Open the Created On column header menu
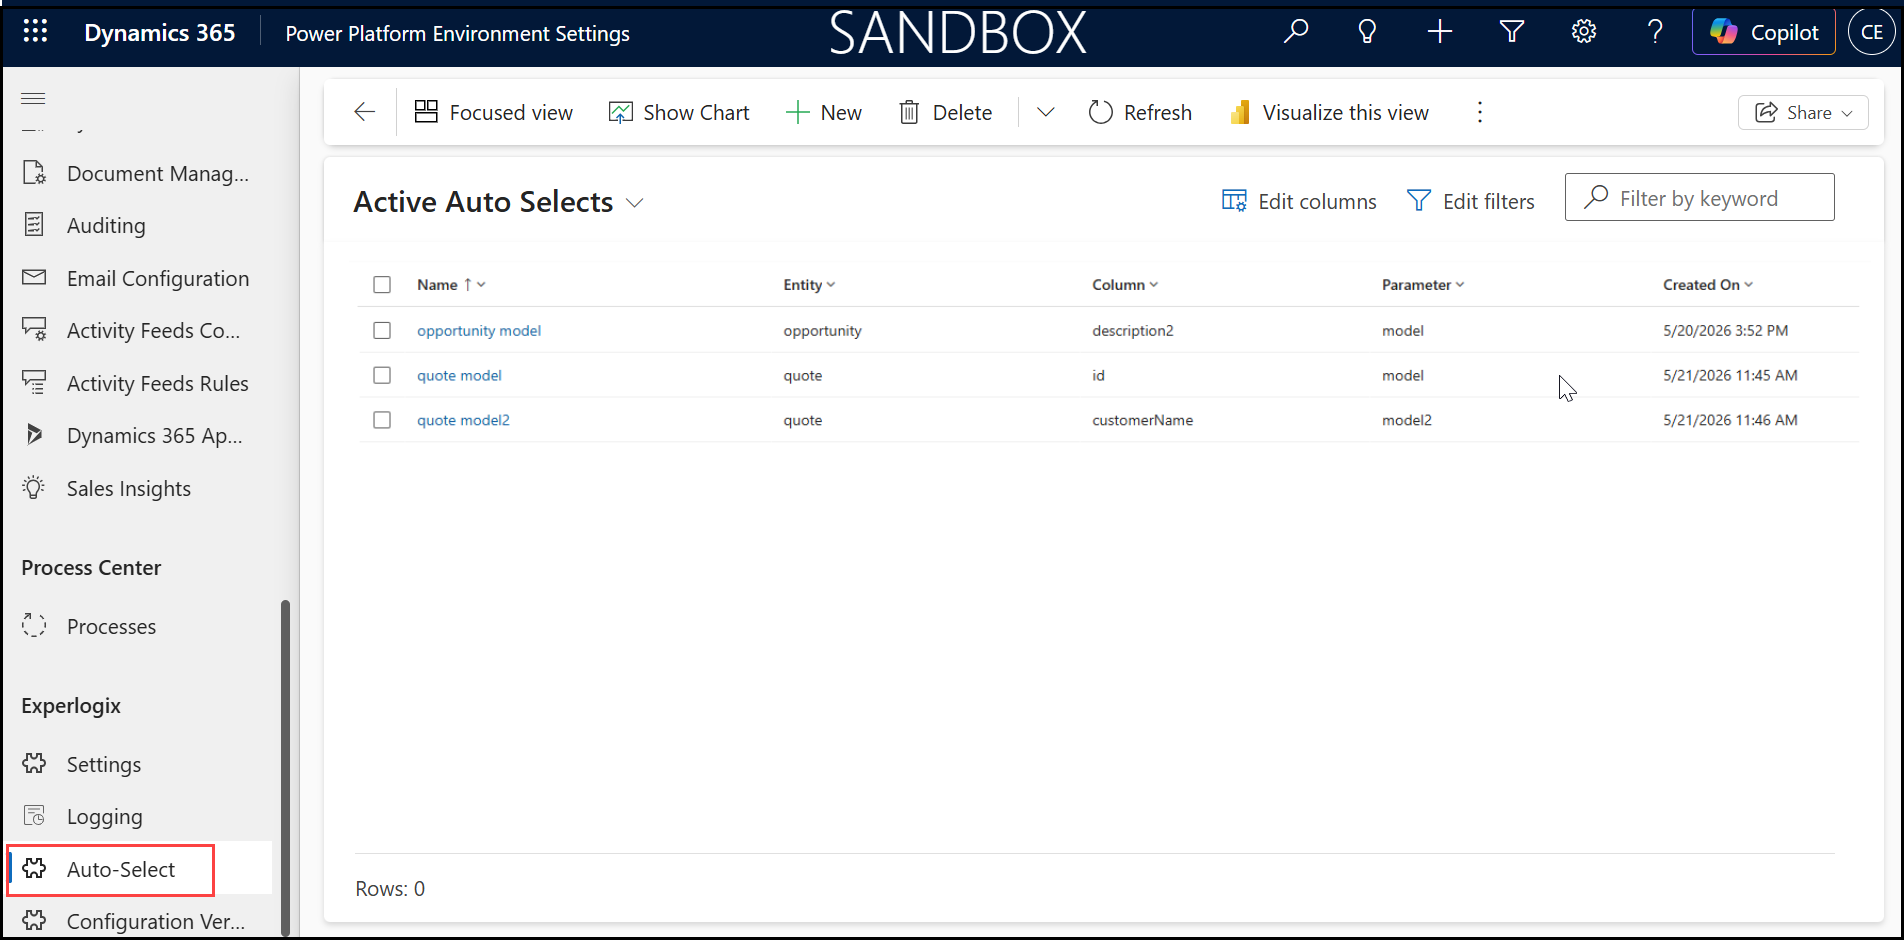1904x940 pixels. point(1708,285)
